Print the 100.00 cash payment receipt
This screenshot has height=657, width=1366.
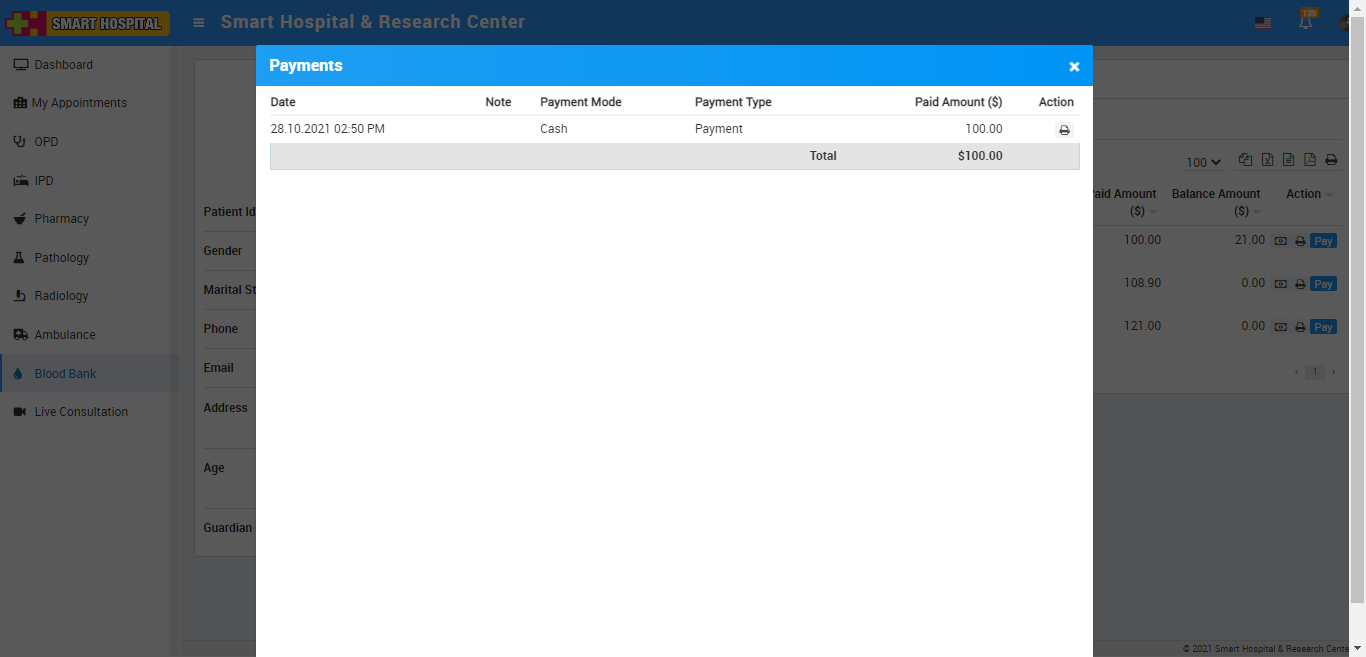tap(1064, 130)
